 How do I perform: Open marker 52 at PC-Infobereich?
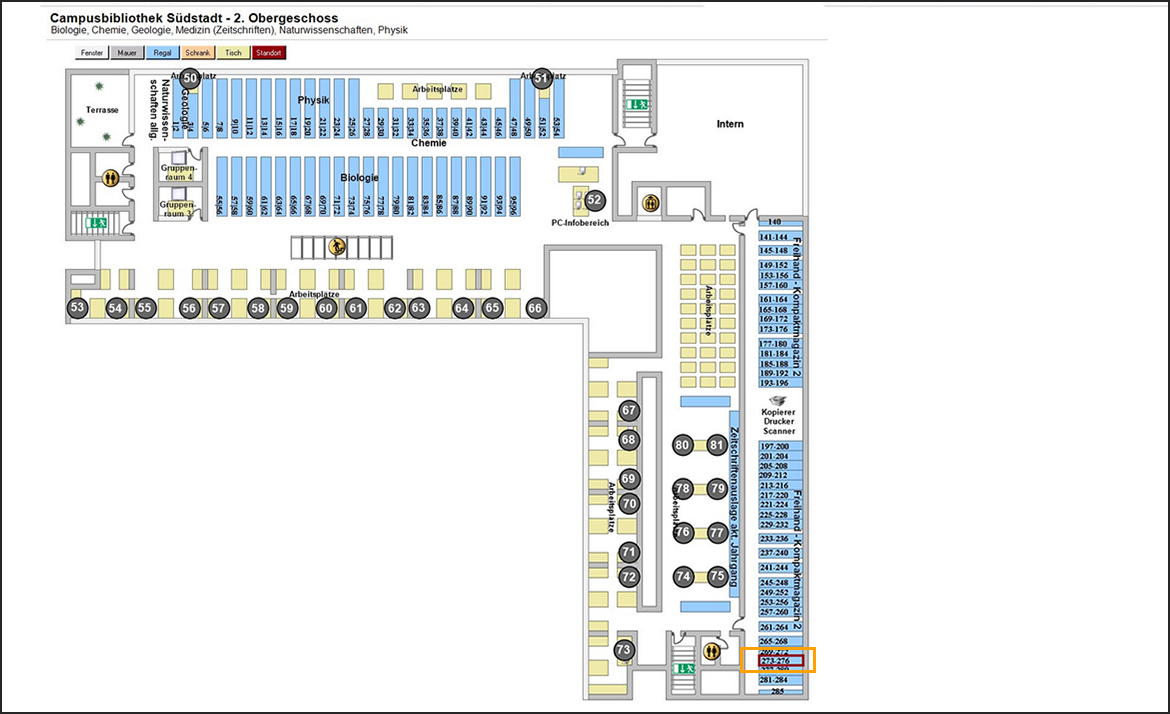(595, 200)
